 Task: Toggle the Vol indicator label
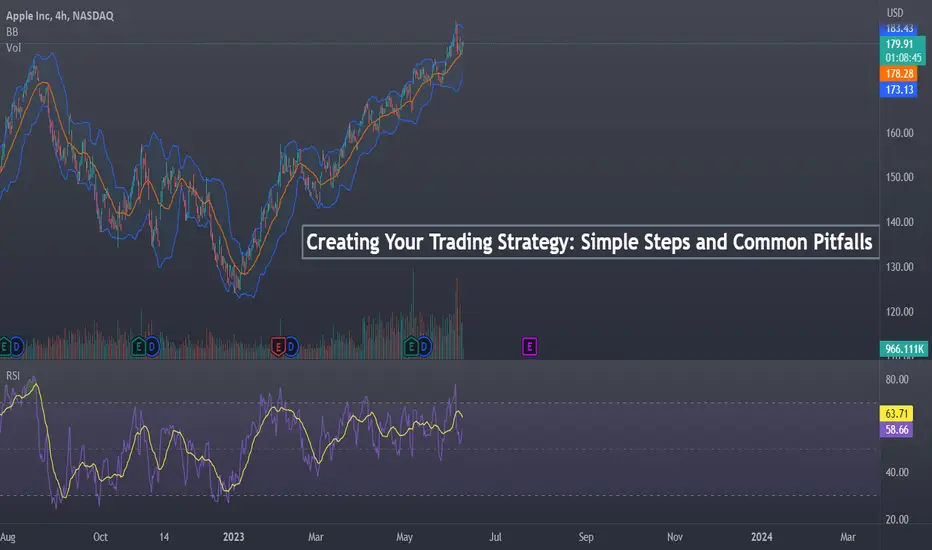click(13, 48)
